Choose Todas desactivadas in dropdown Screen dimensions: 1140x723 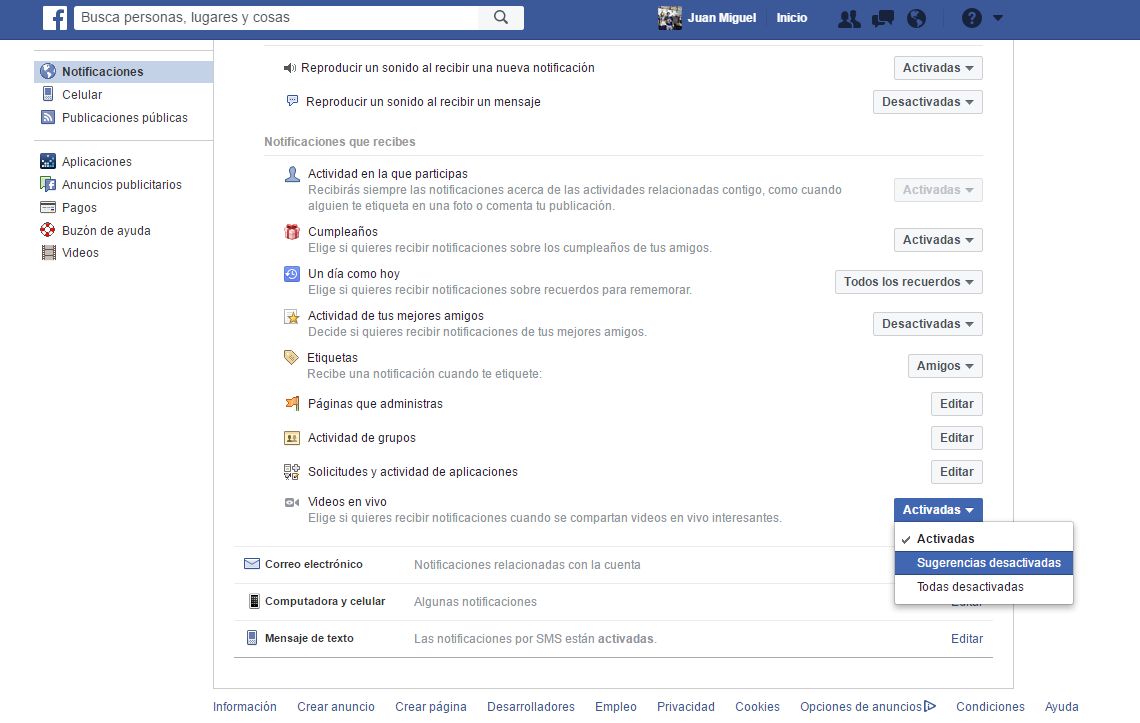pyautogui.click(x=970, y=587)
